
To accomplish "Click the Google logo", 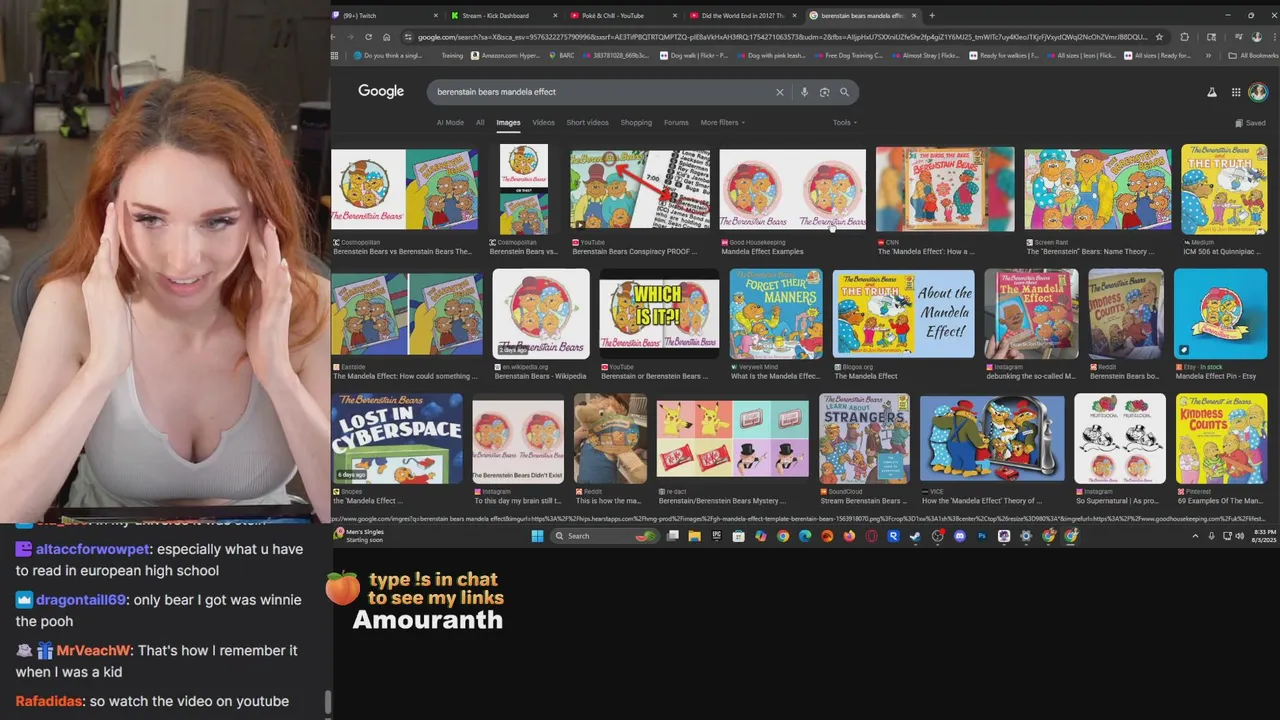I will 381,91.
